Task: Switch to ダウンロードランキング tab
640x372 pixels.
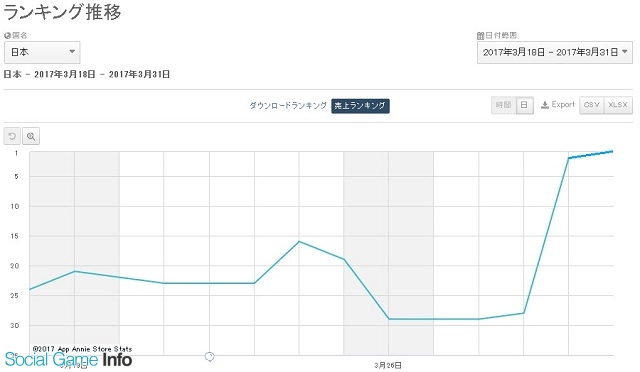Action: [288, 105]
